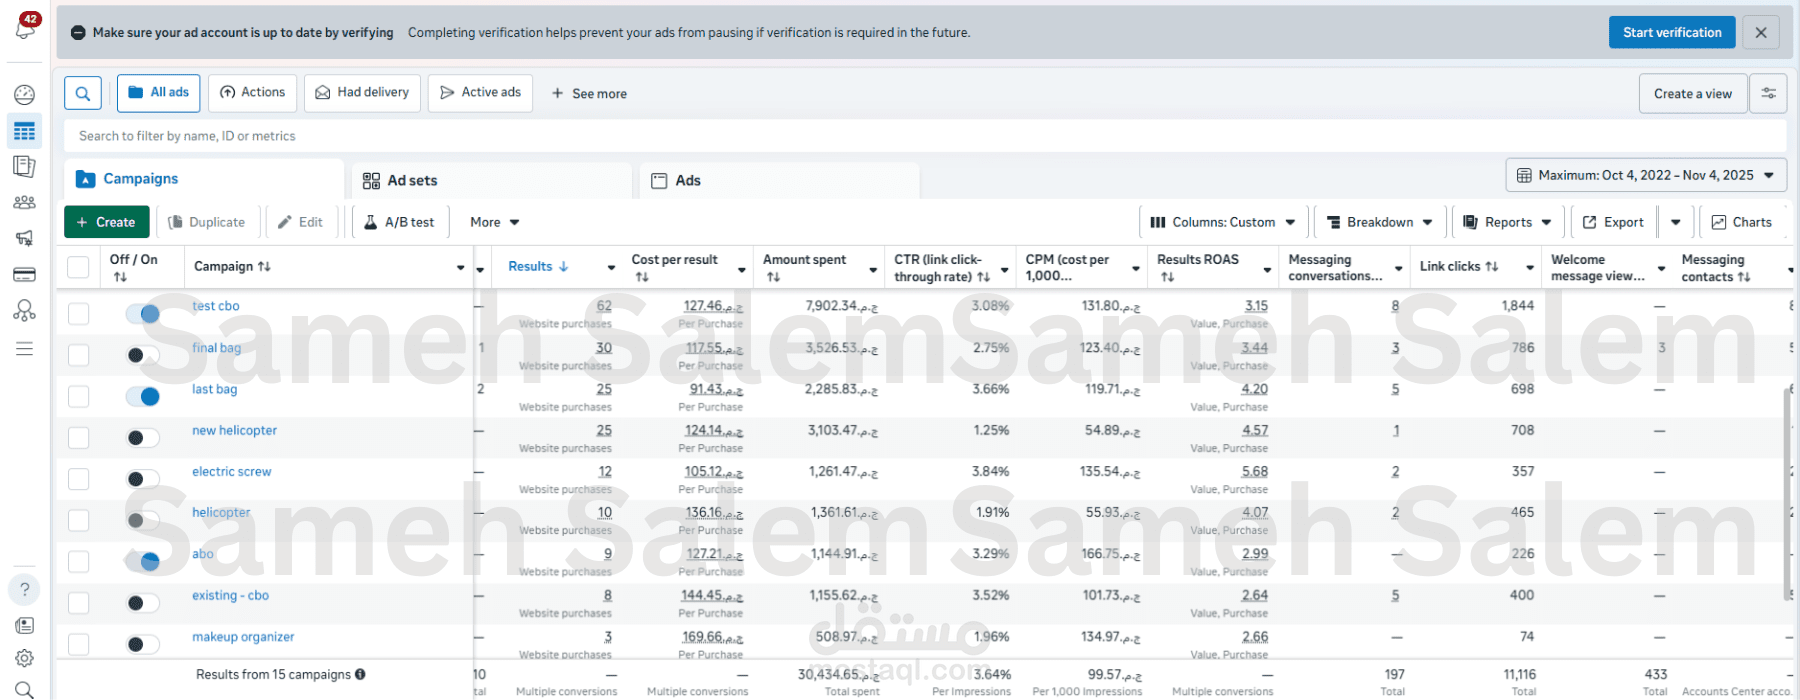Image resolution: width=1800 pixels, height=700 pixels.
Task: Tick the select-all checkbox in table header
Action: click(78, 267)
